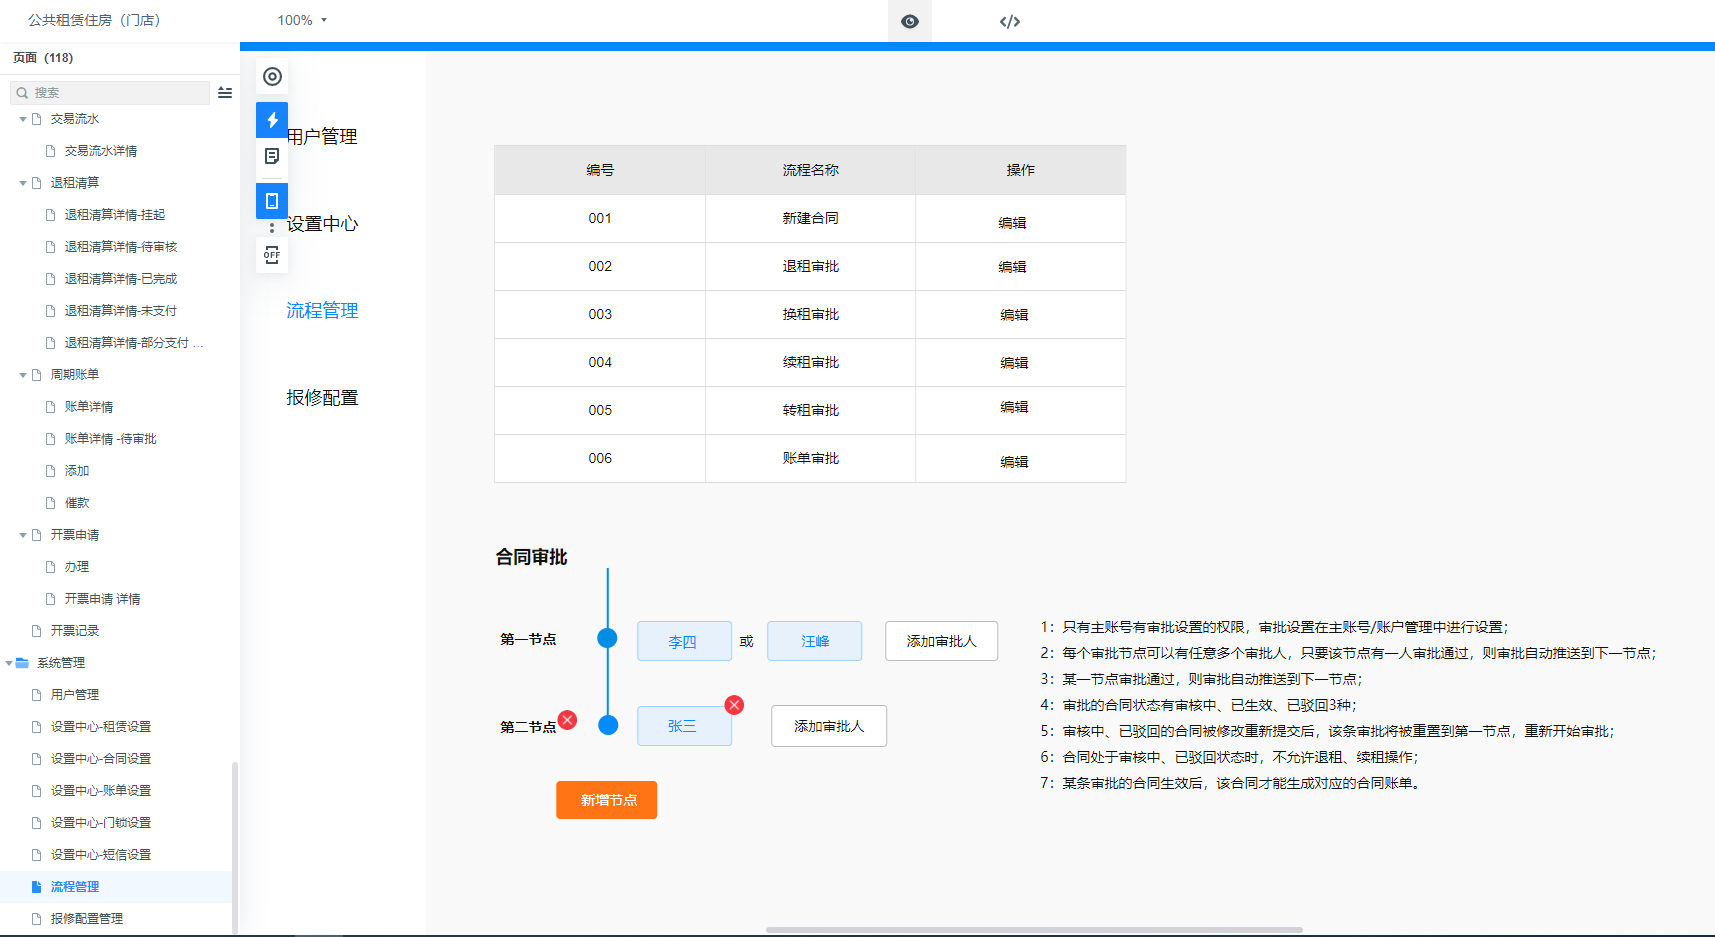1715x937 pixels.
Task: Collapse the 退租清算 tree node
Action: point(23,183)
